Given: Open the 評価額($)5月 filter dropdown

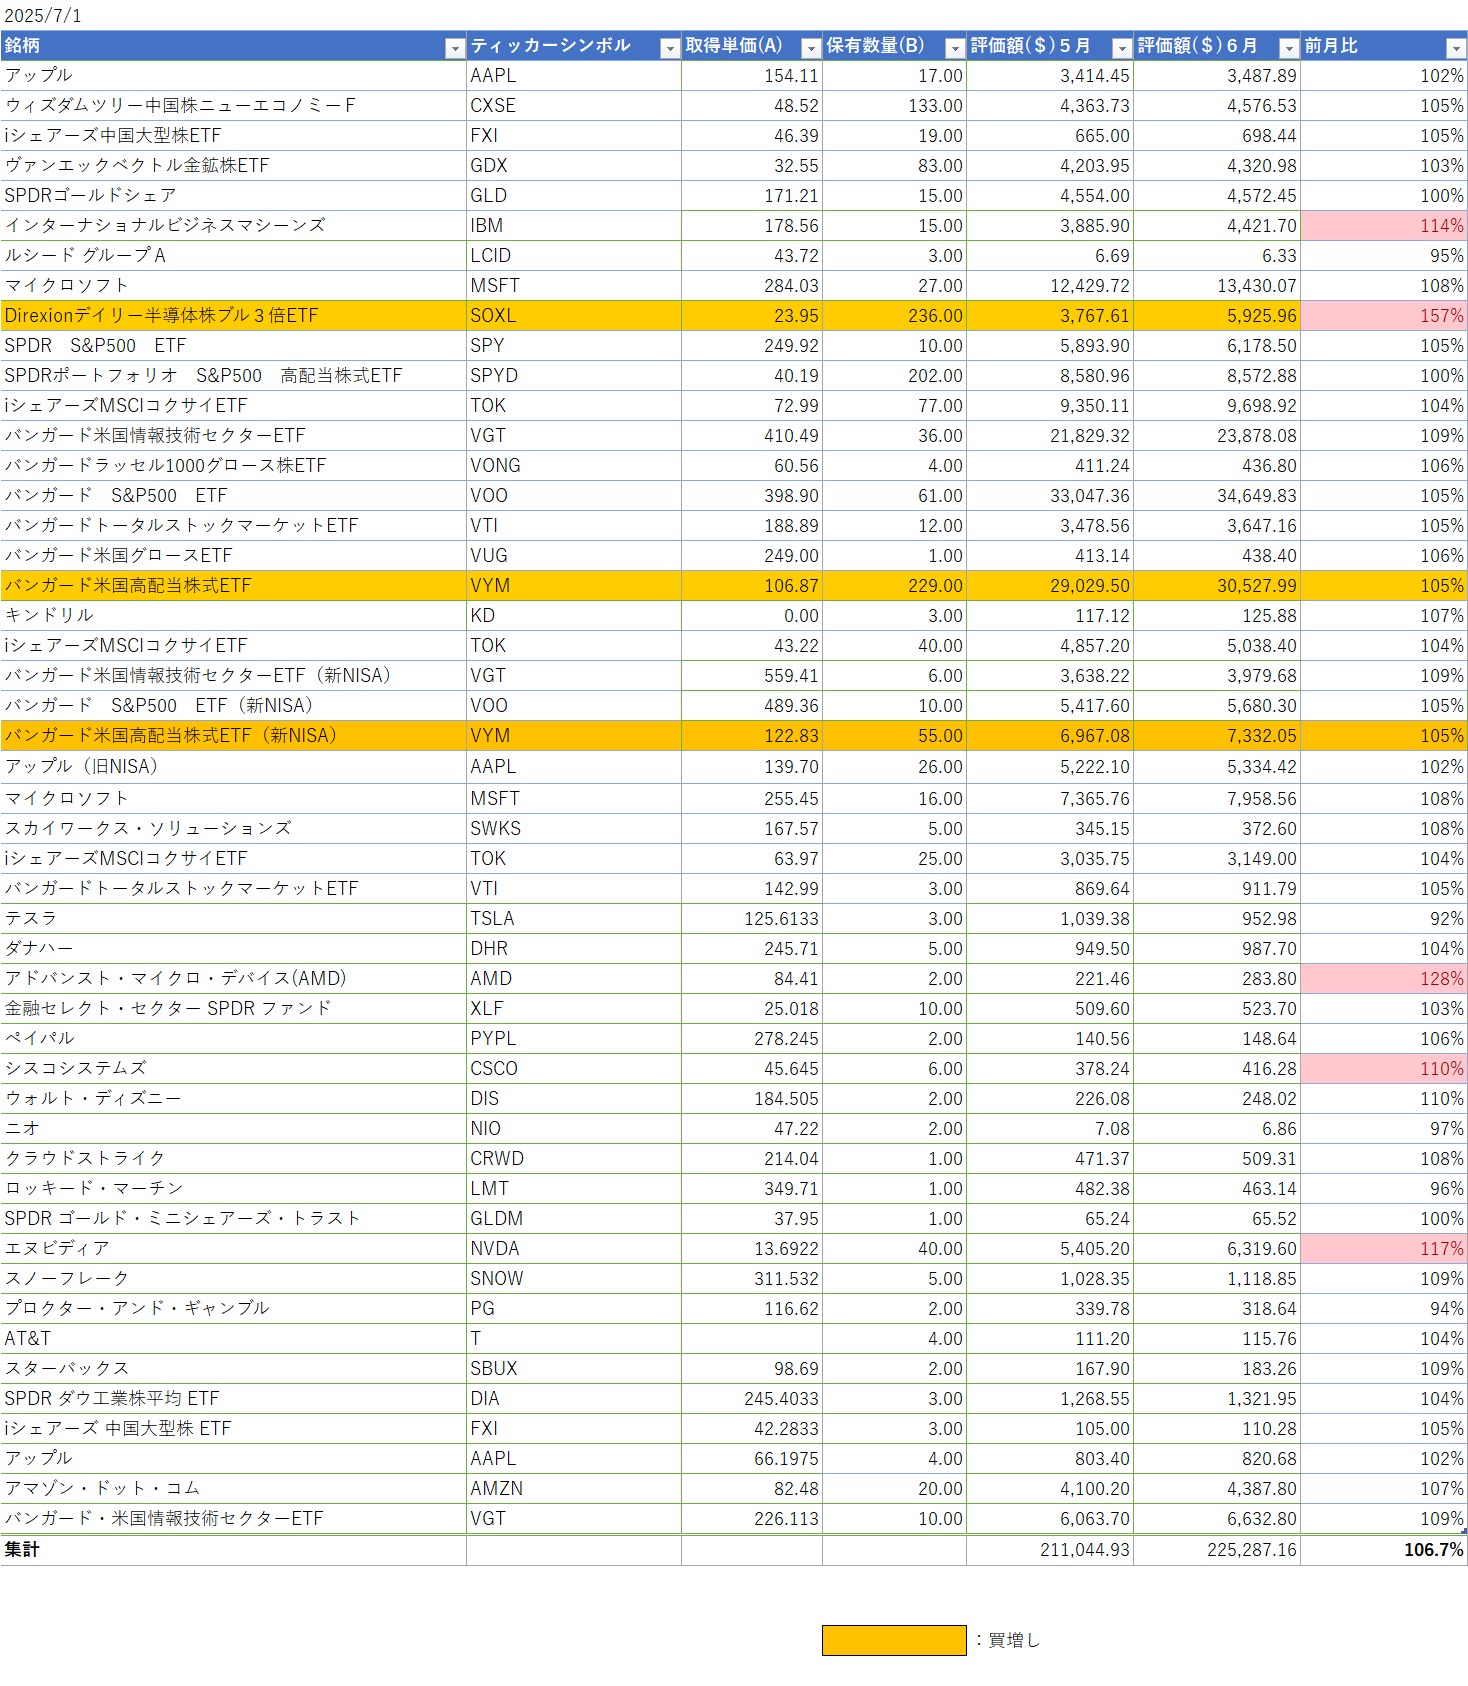Looking at the screenshot, I should coord(1122,48).
